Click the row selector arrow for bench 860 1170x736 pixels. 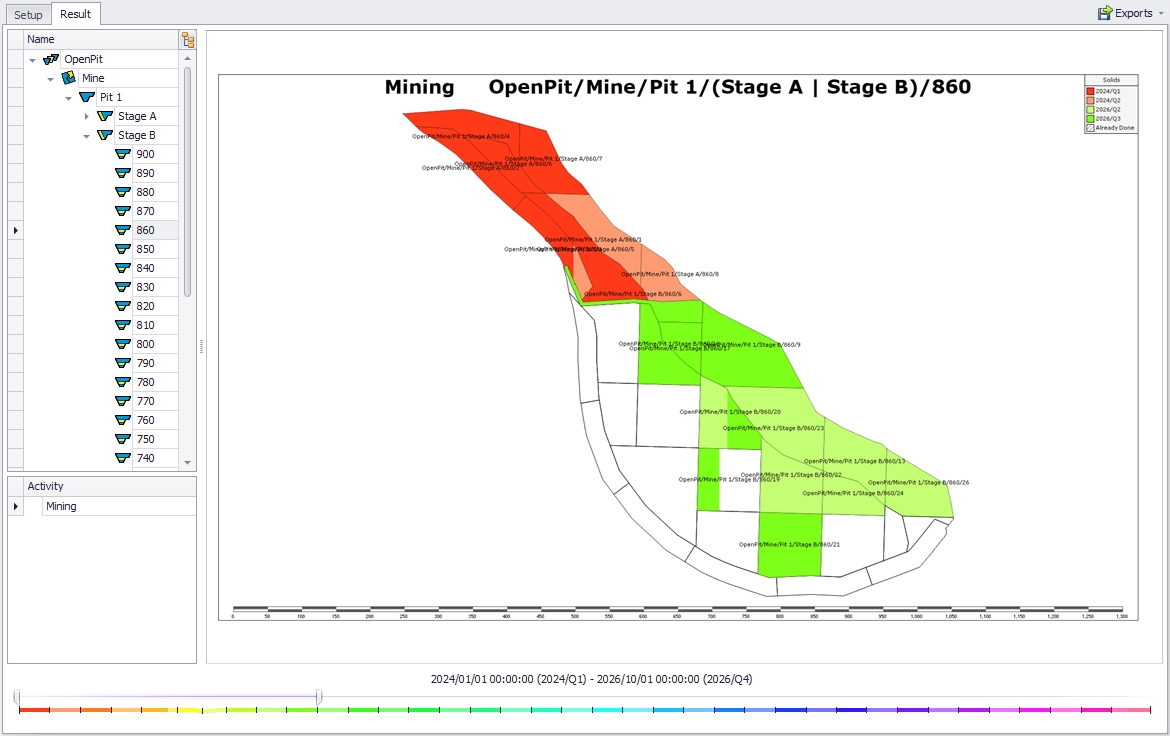pyautogui.click(x=16, y=231)
